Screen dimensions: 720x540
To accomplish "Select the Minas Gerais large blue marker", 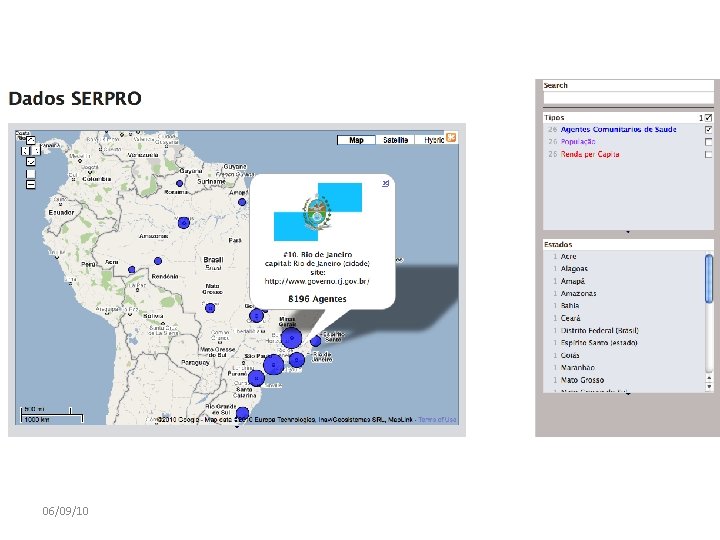I will pos(291,338).
